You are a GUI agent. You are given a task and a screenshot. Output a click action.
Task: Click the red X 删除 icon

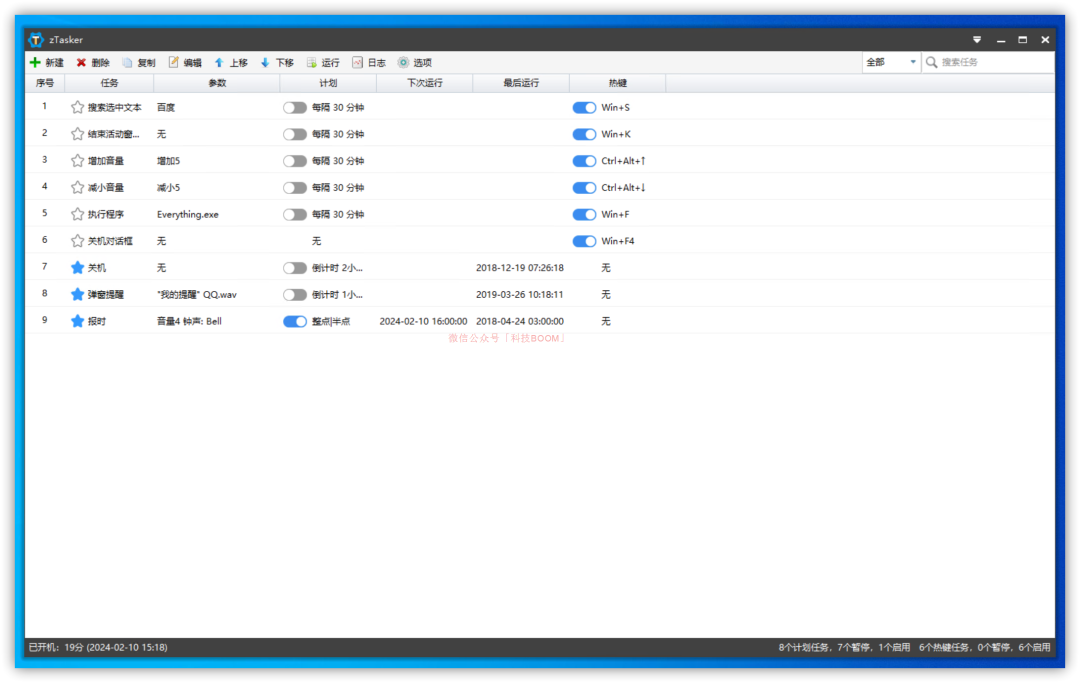[81, 63]
